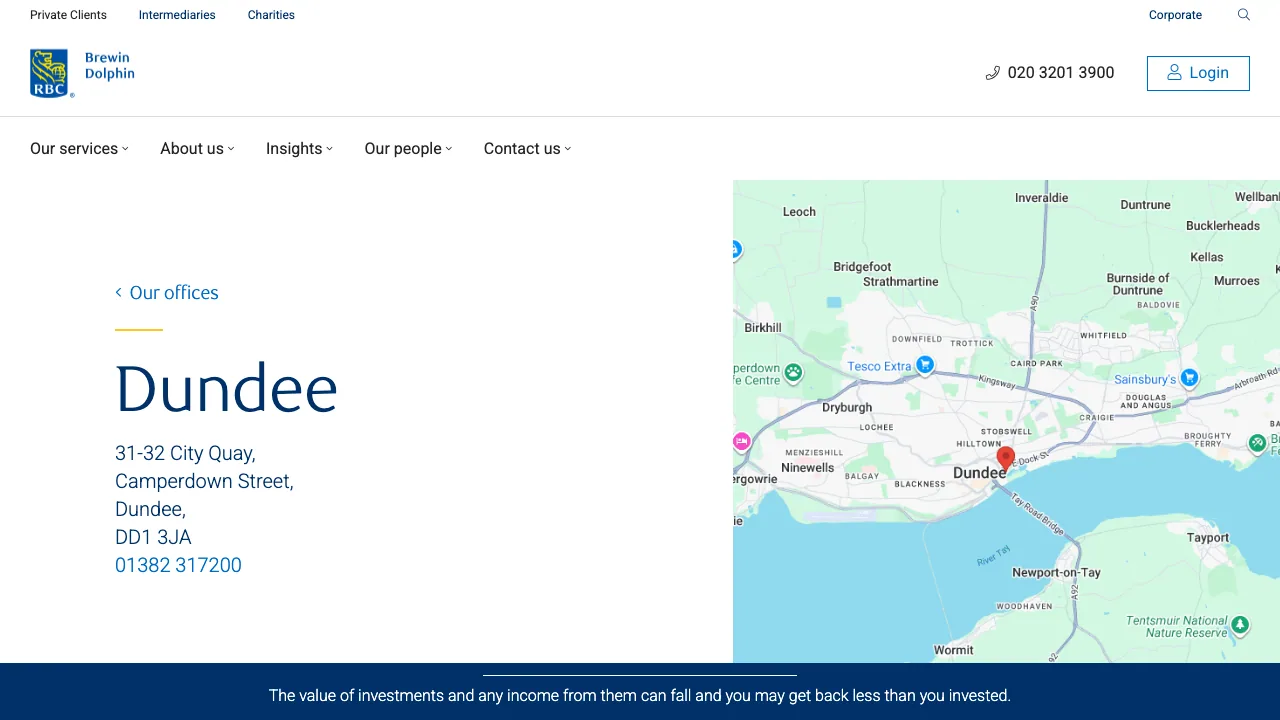Click the pink lodging marker near Menzieshill
The image size is (1280, 720).
(x=741, y=441)
